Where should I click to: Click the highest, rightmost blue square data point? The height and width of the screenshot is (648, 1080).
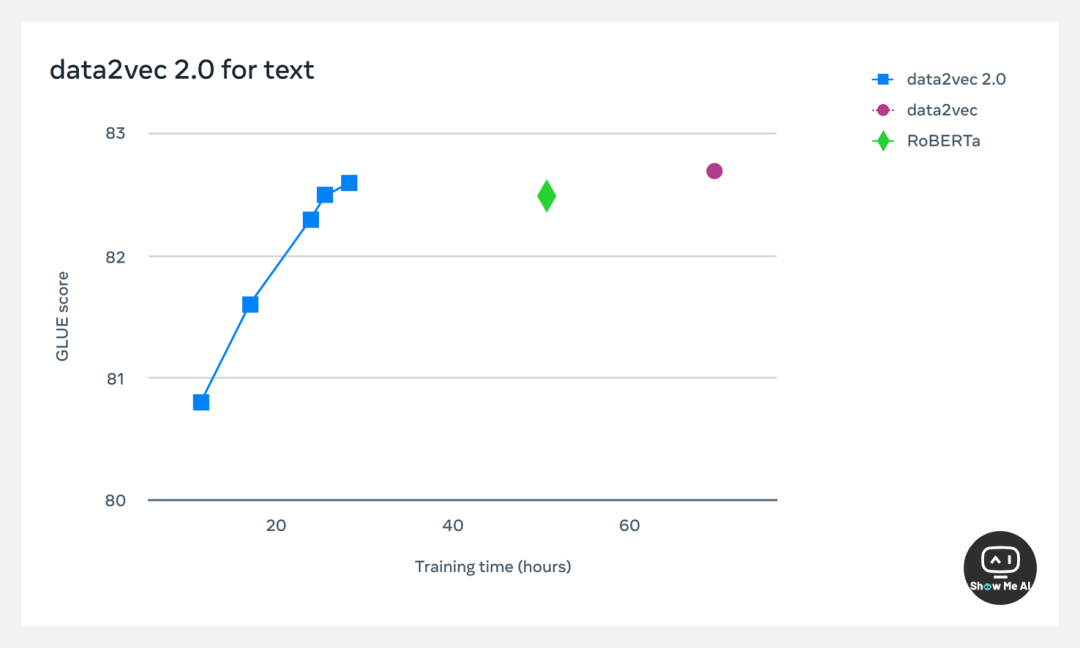[x=349, y=183]
